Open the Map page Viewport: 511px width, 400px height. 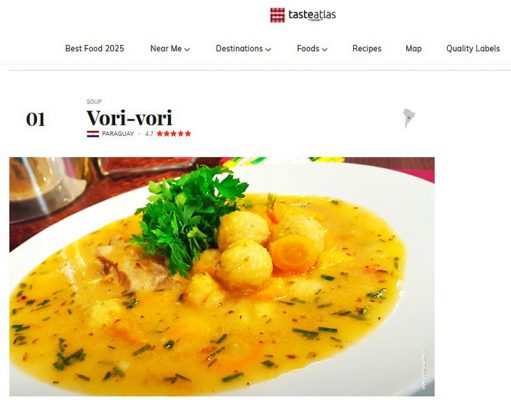tap(413, 49)
